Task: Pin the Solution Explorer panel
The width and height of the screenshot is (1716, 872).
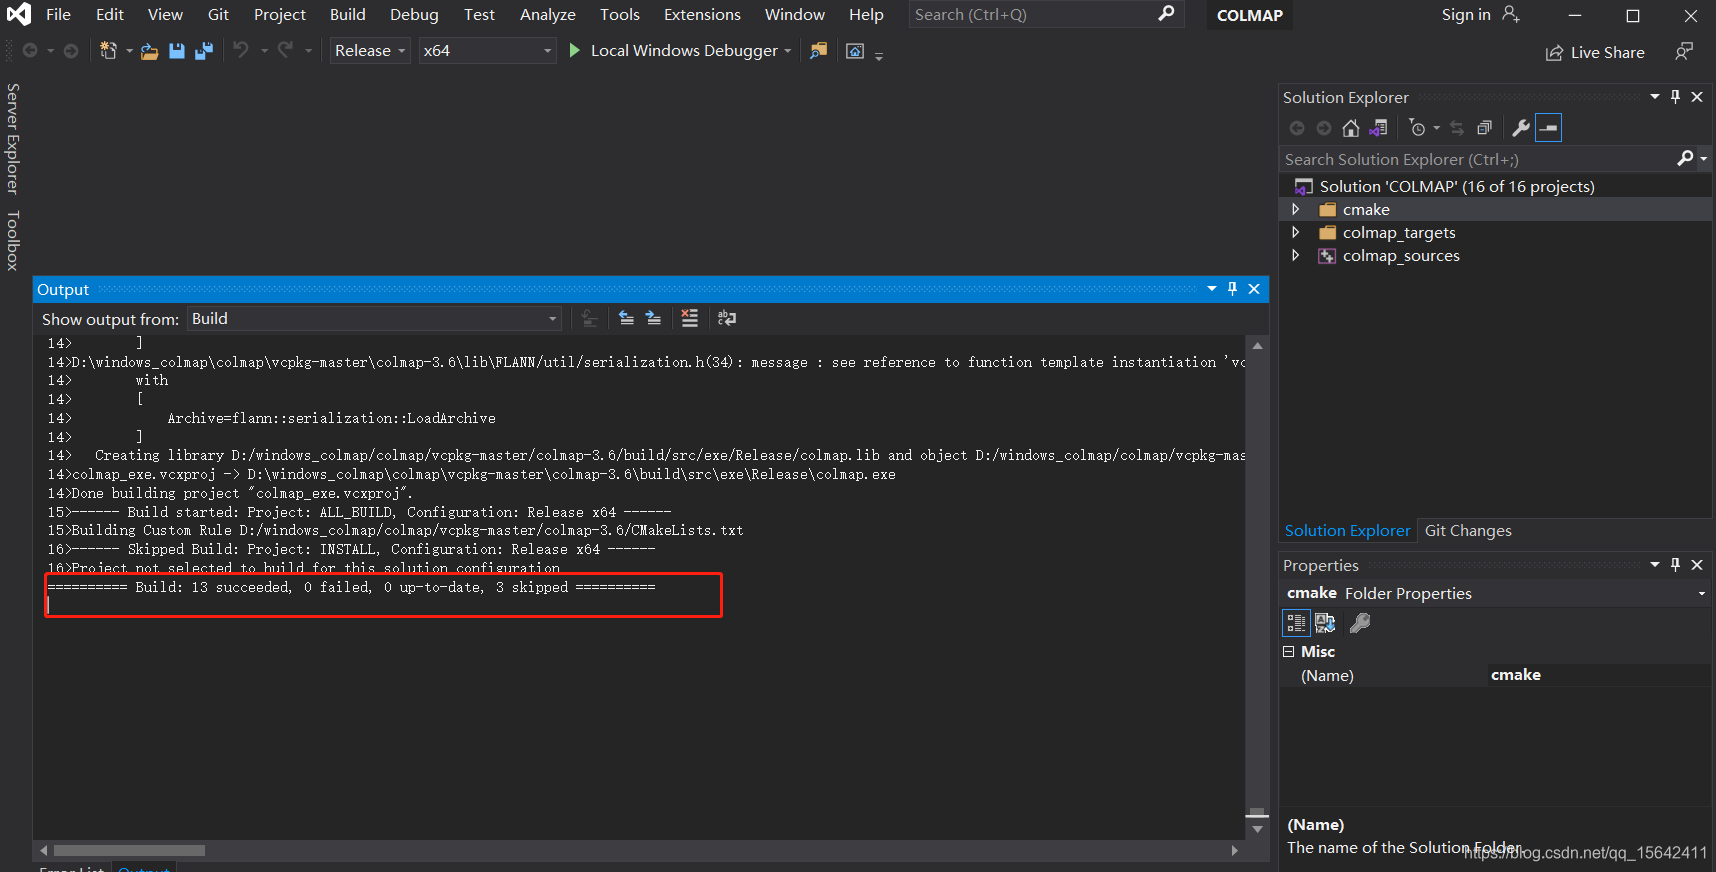Action: coord(1676,97)
